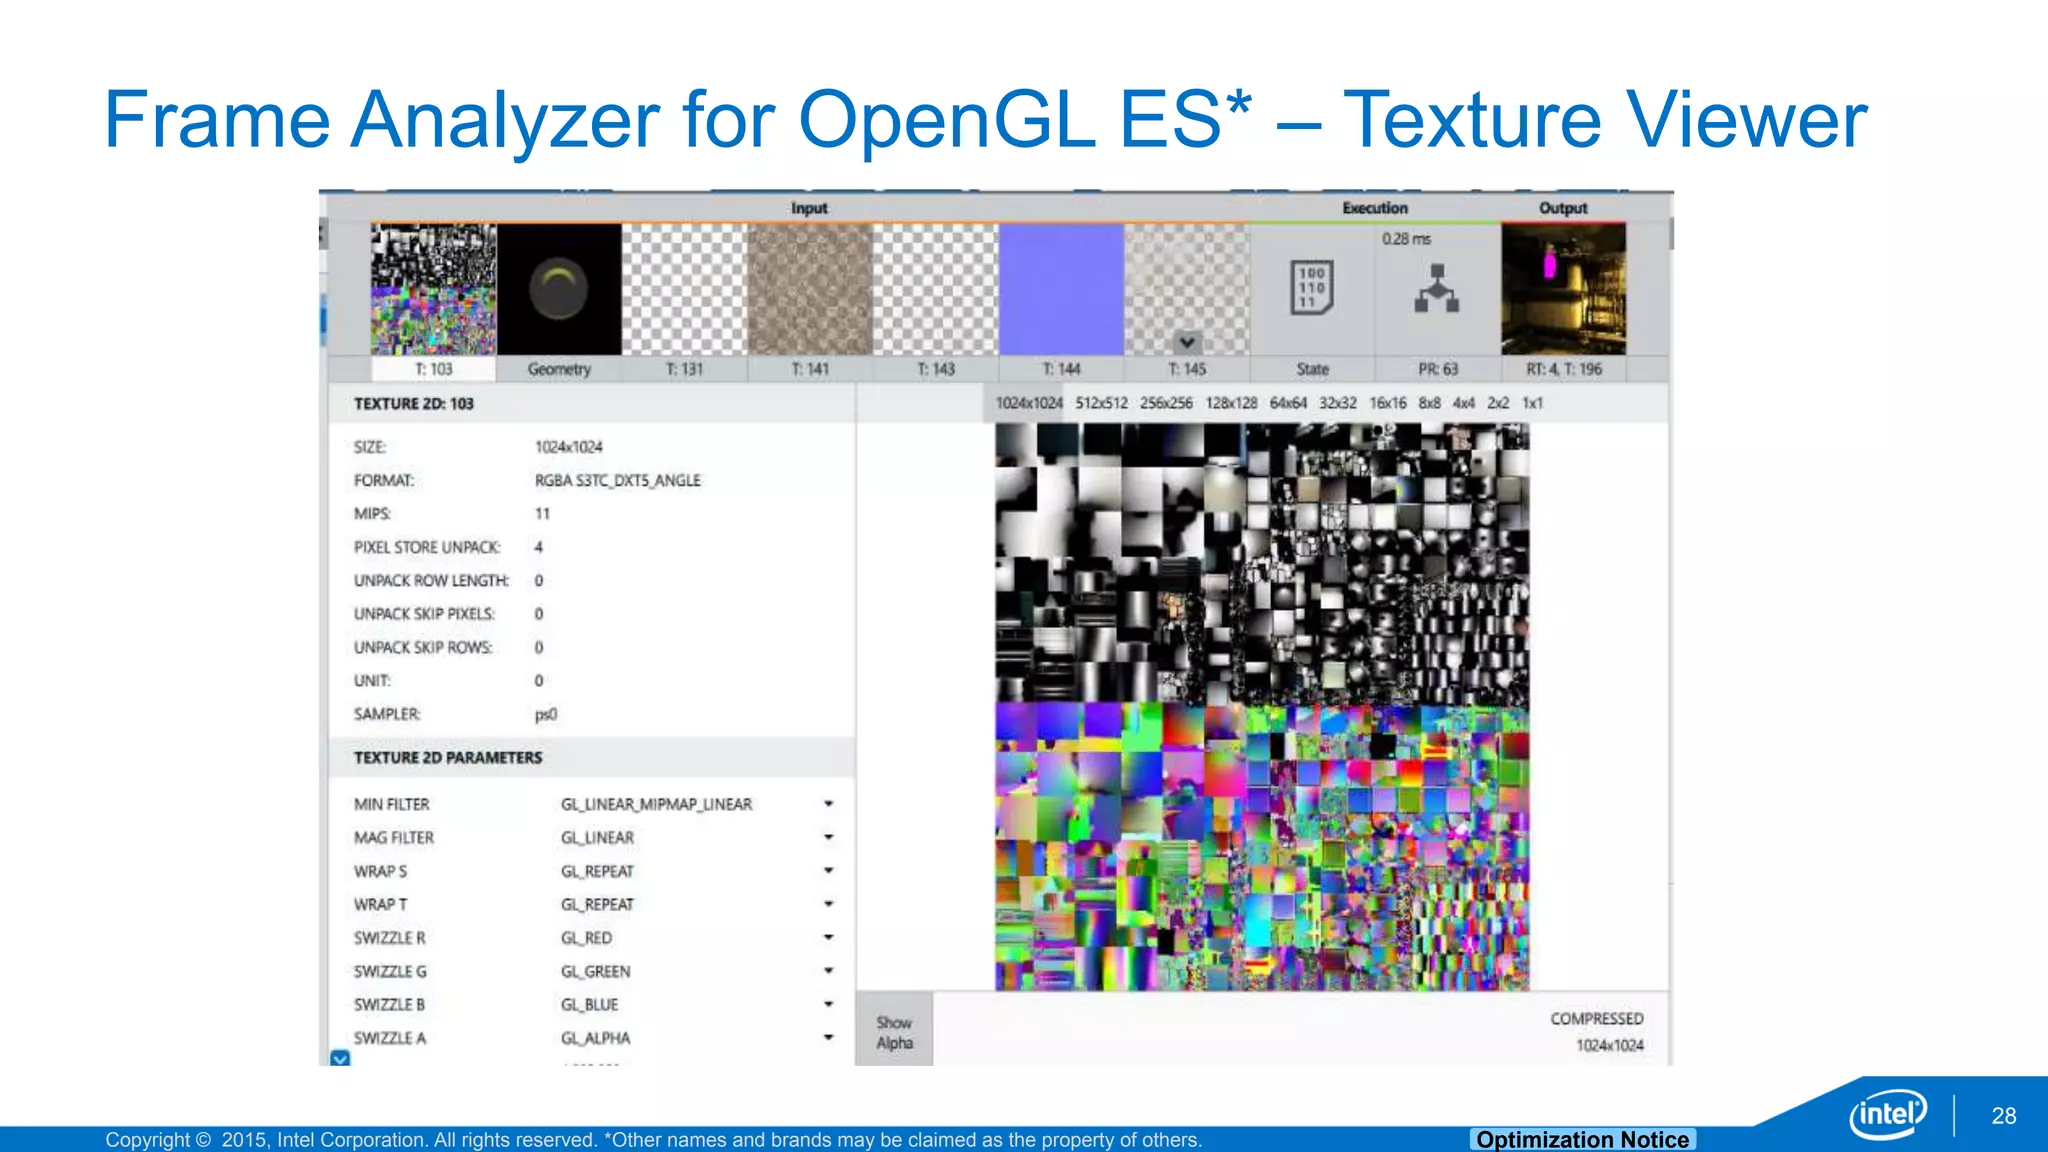Select the 32x32 mip level tab

(x=1337, y=403)
